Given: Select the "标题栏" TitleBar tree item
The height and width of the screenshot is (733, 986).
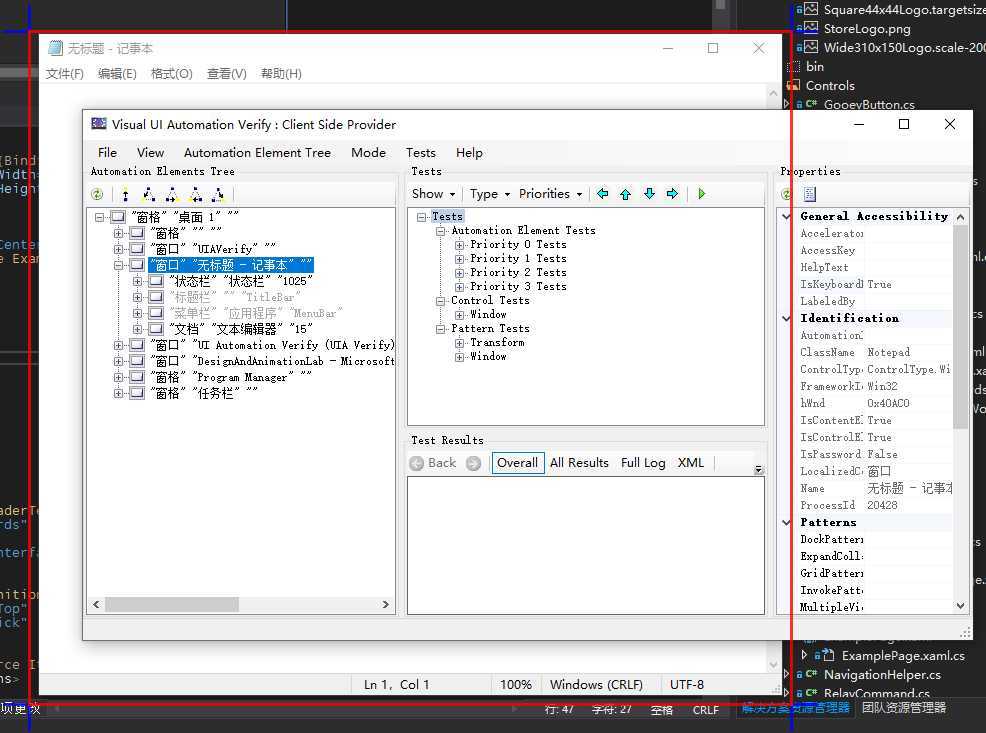Looking at the screenshot, I should (235, 297).
